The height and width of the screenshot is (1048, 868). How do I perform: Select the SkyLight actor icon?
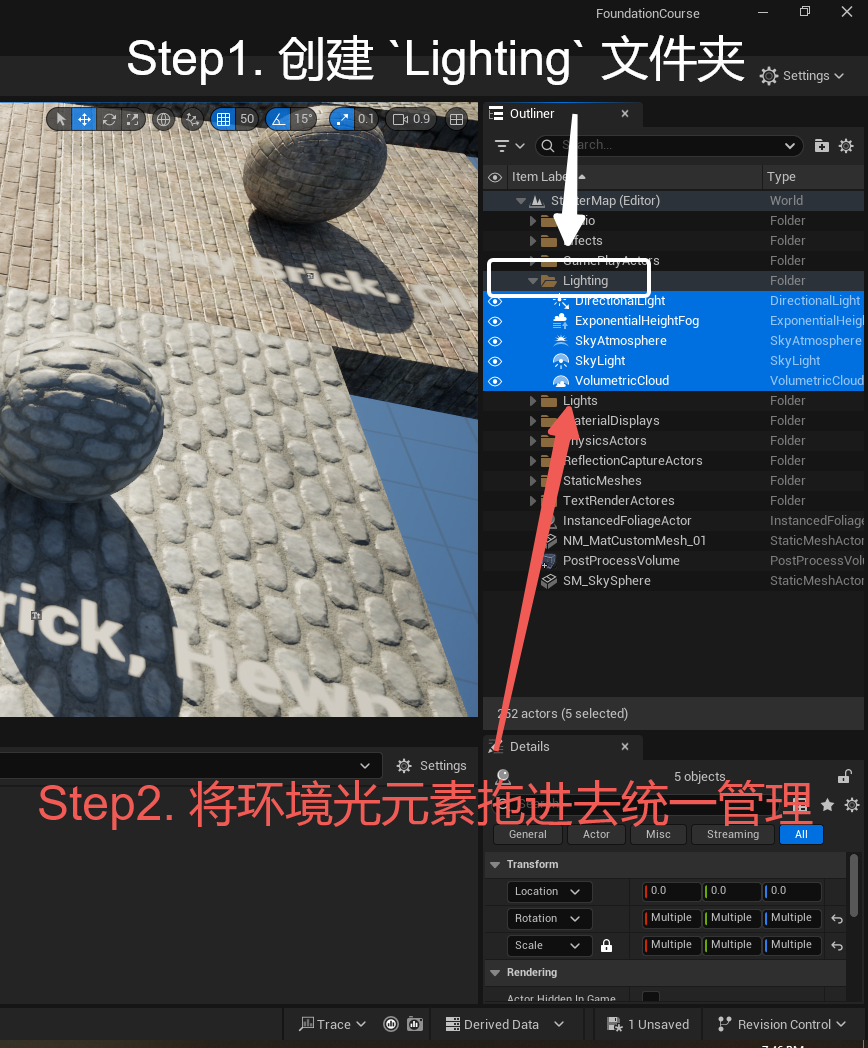coord(561,361)
